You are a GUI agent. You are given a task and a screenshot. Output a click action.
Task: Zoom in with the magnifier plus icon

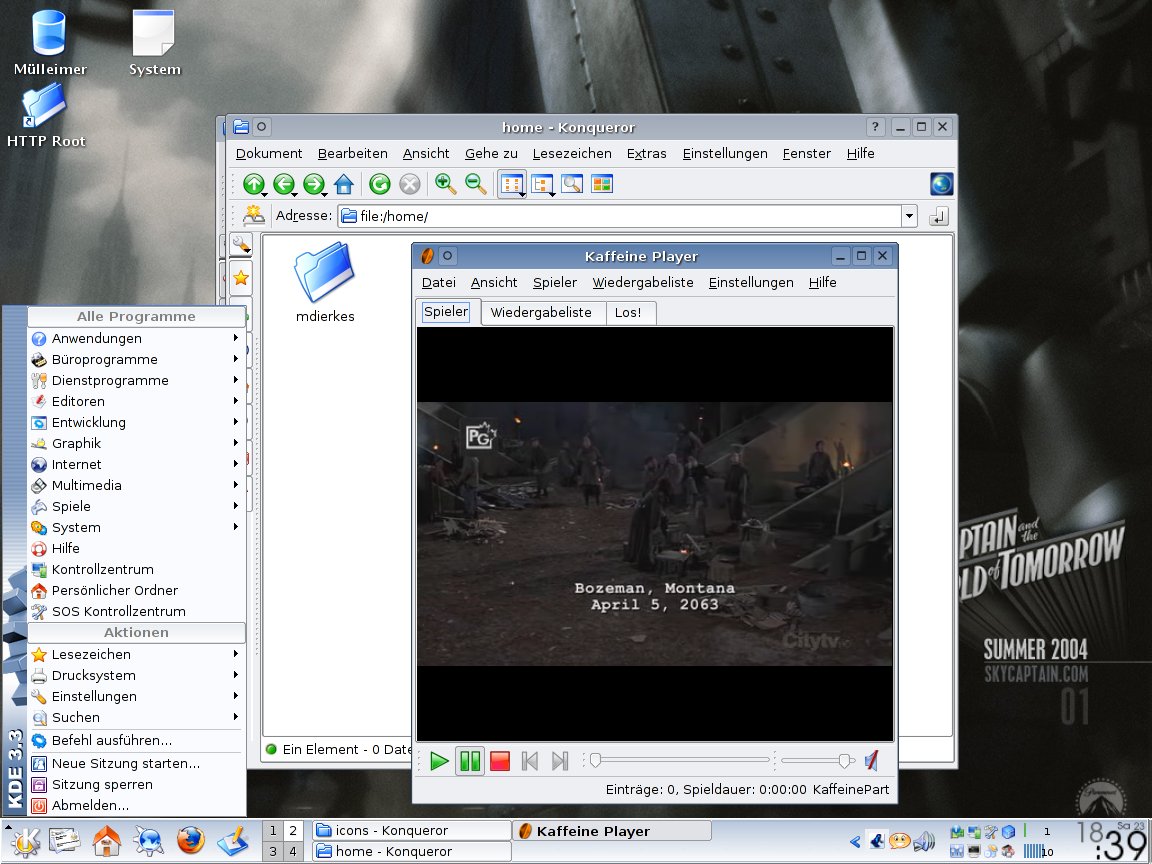click(x=445, y=184)
